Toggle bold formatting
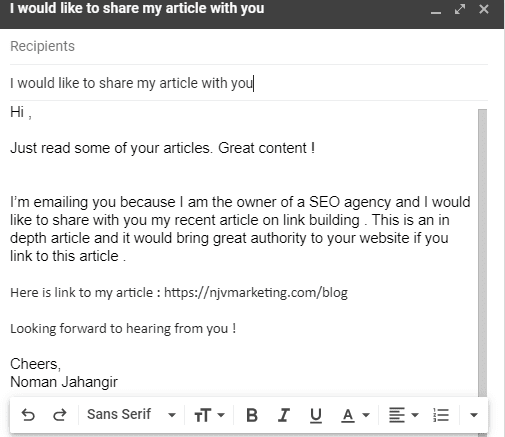Screen dimensions: 505x437 coord(252,415)
